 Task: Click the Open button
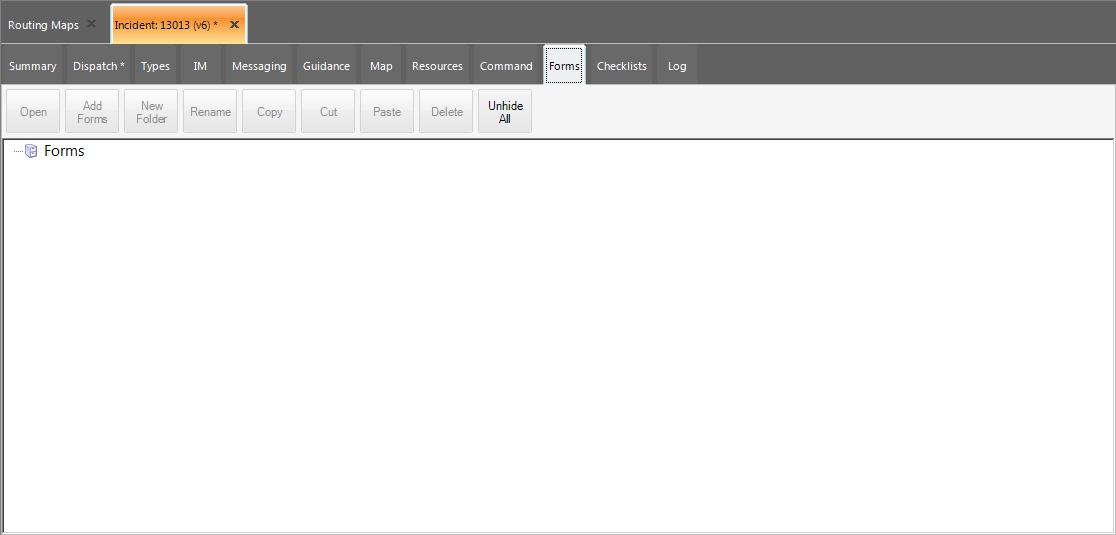pyautogui.click(x=33, y=111)
